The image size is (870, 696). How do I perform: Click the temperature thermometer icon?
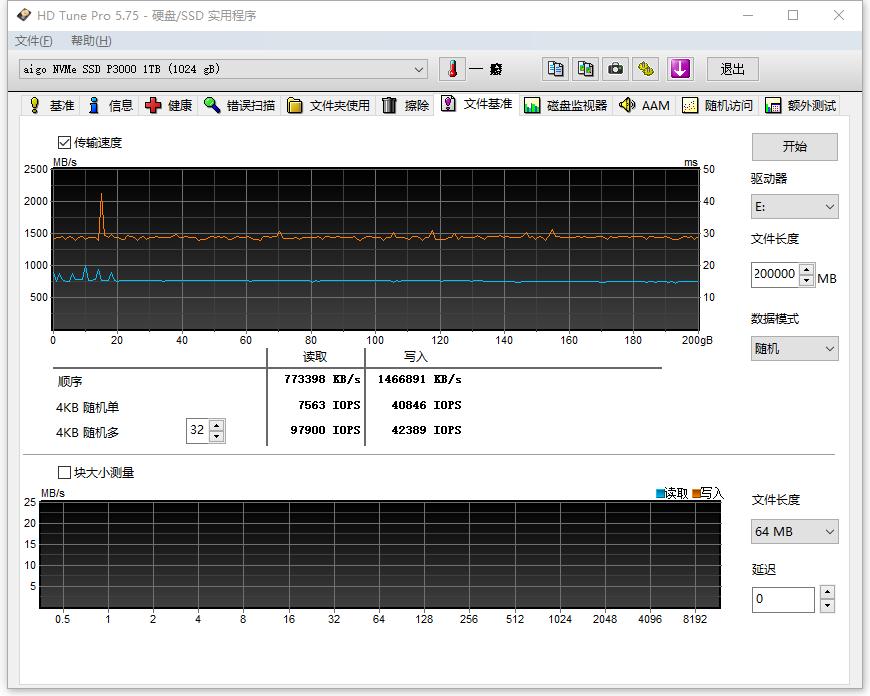tap(453, 68)
